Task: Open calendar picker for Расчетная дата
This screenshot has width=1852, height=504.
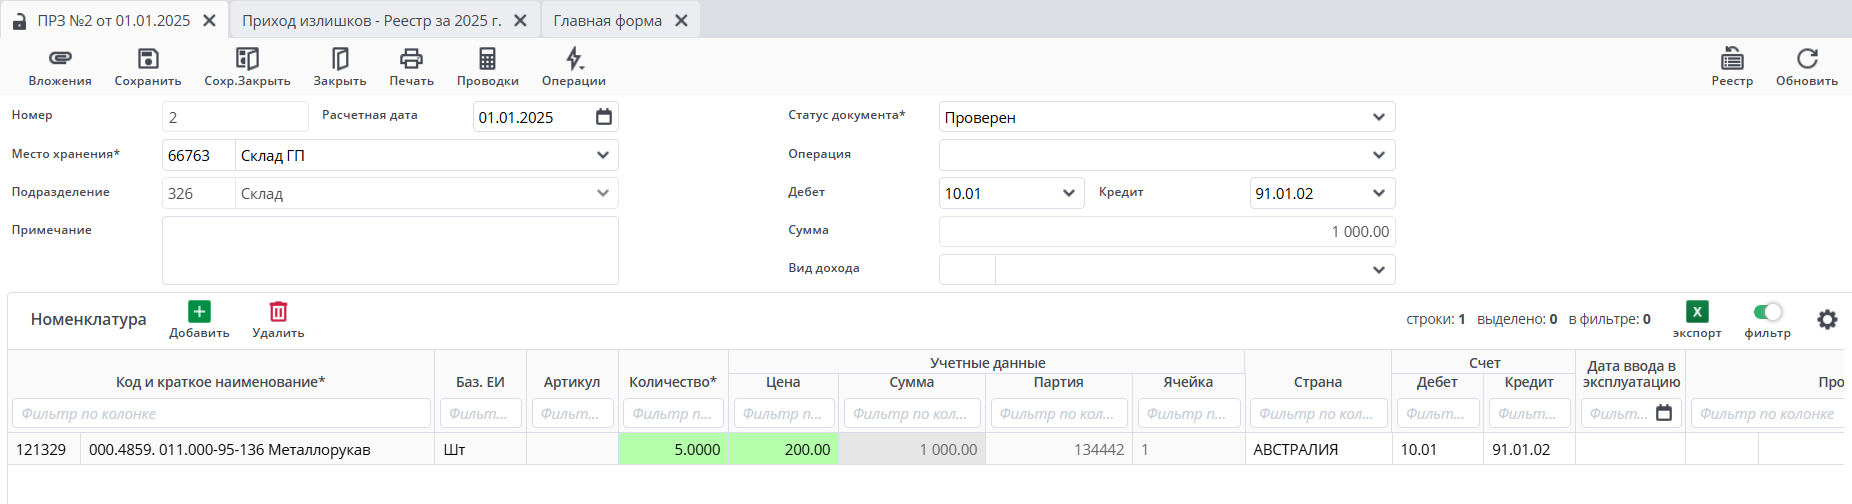Action: coord(604,117)
